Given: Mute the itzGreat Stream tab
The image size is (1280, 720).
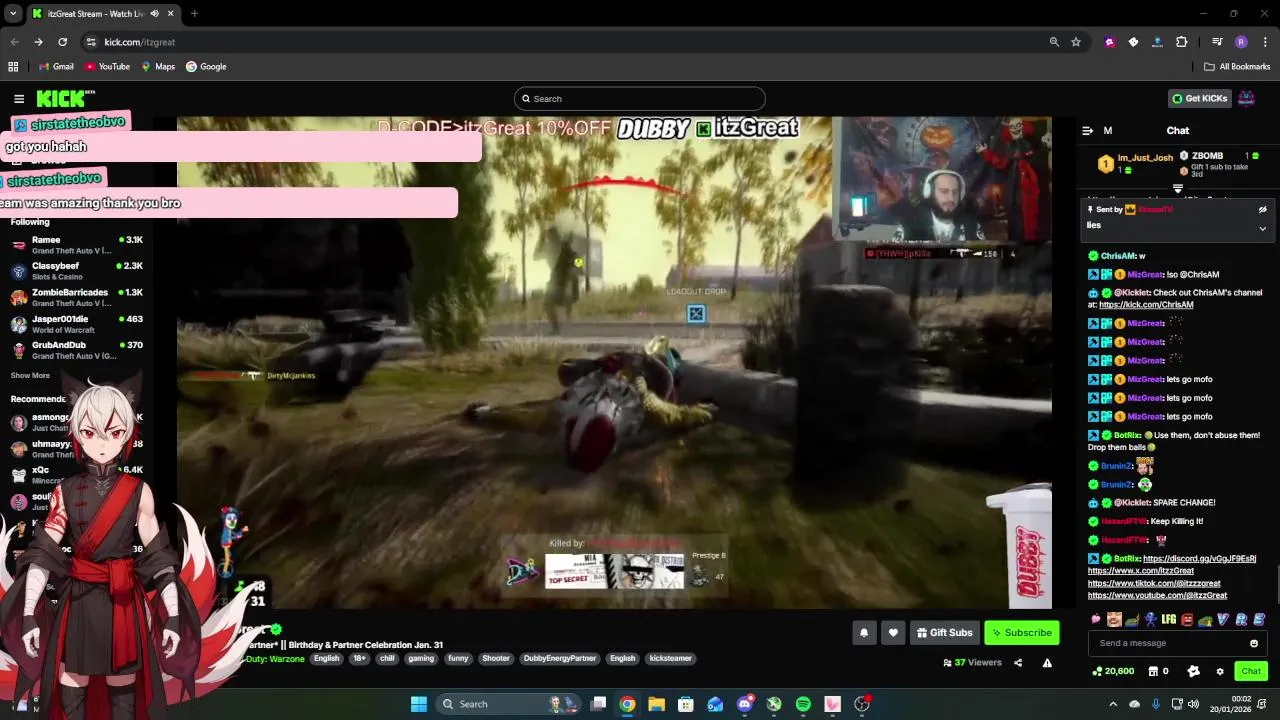Looking at the screenshot, I should [154, 14].
